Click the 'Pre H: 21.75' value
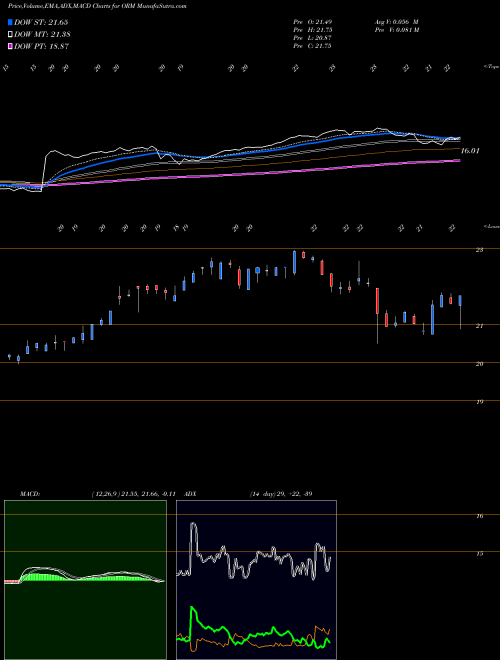This screenshot has height=660, width=500. click(312, 30)
